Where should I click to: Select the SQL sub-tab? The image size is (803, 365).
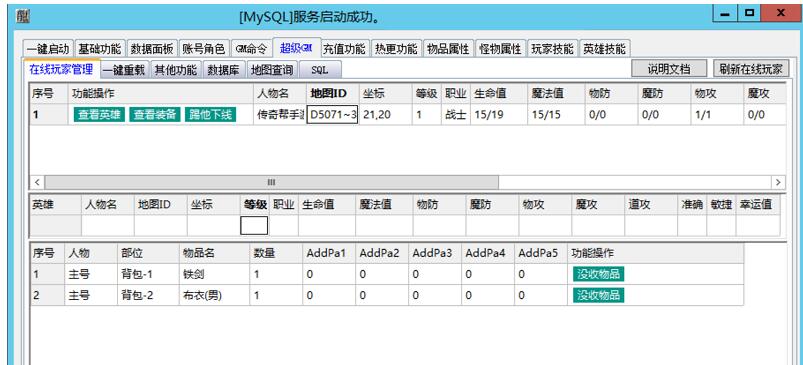click(320, 70)
